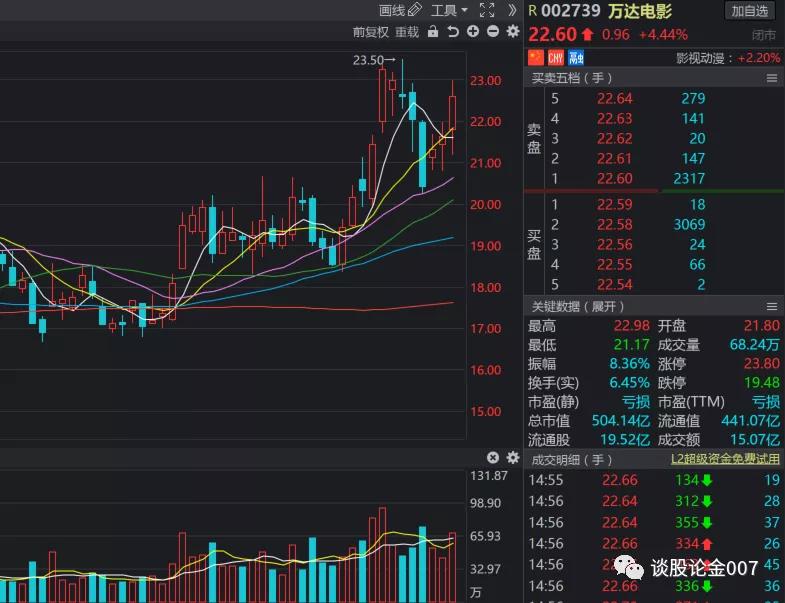Expand the 关键数据 (展开) section
Image resolution: width=785 pixels, height=603 pixels.
(x=578, y=307)
